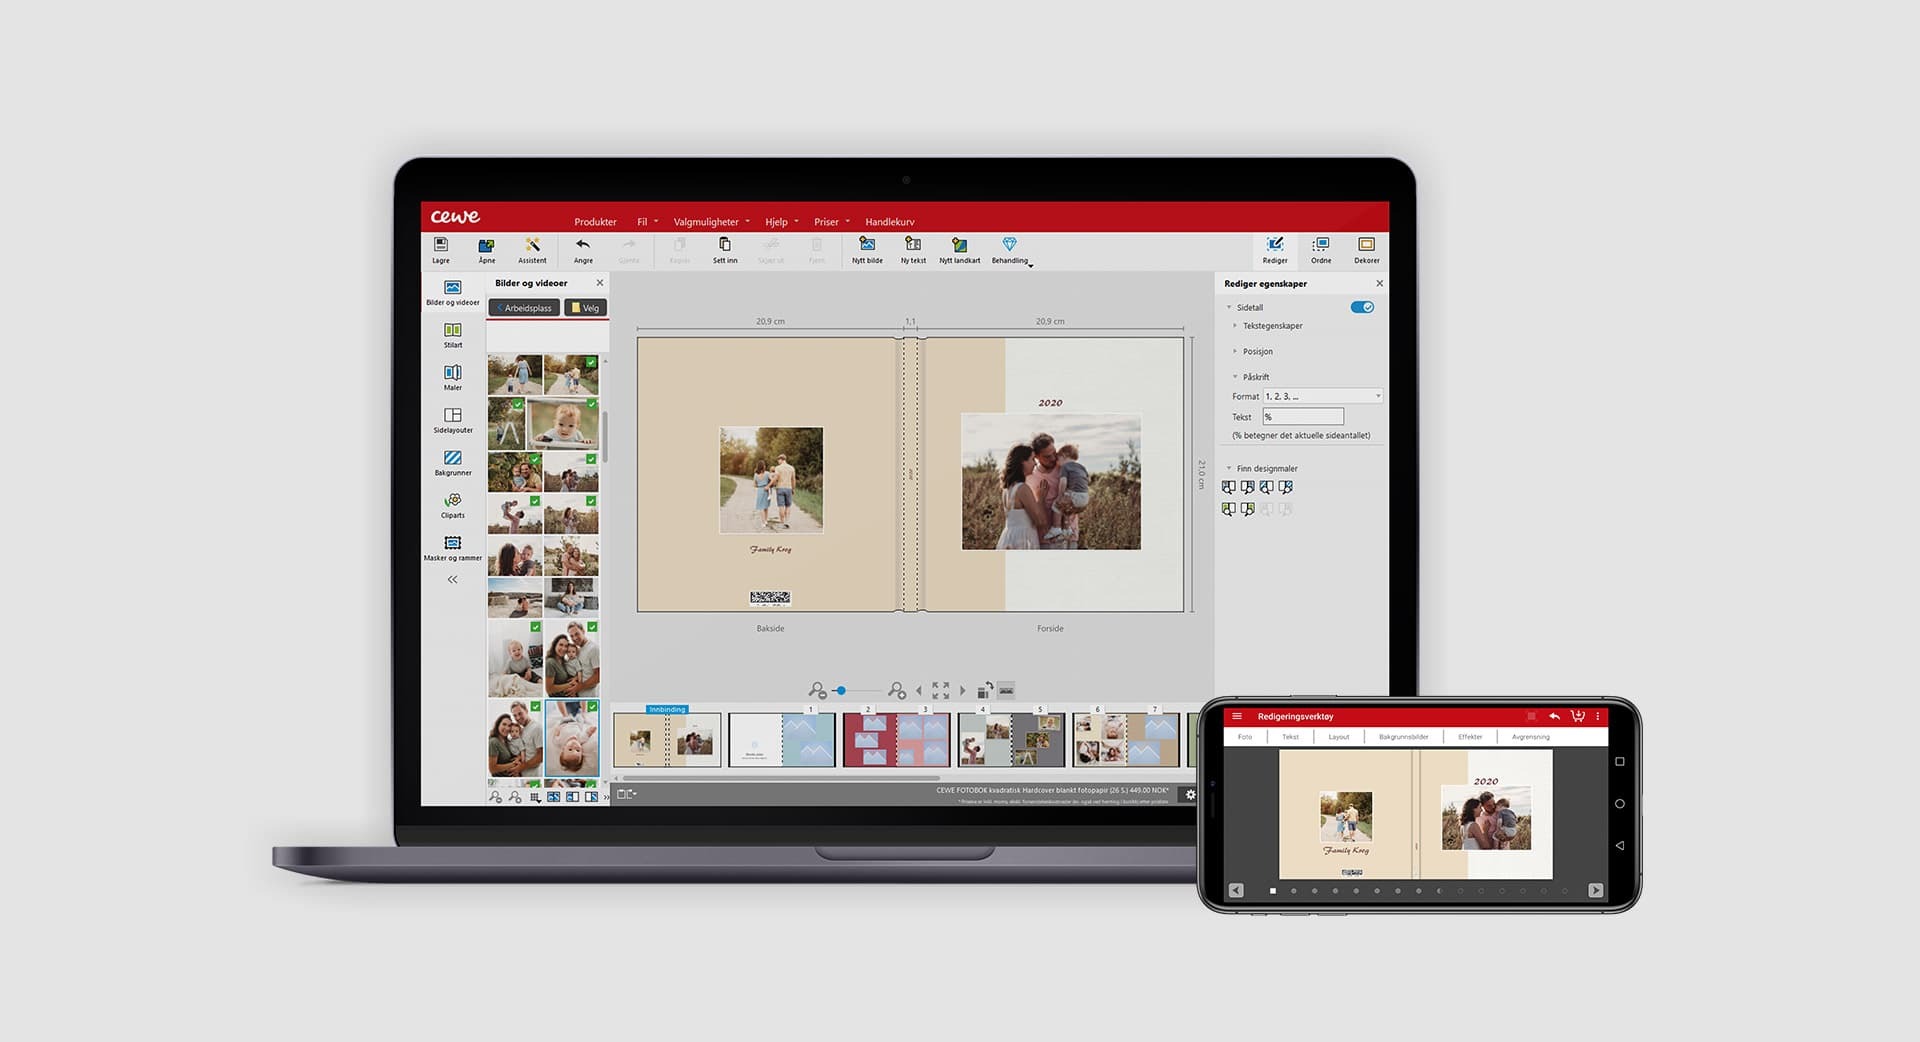Open the settings gear in status bar
The width and height of the screenshot is (1920, 1042).
coord(1190,795)
